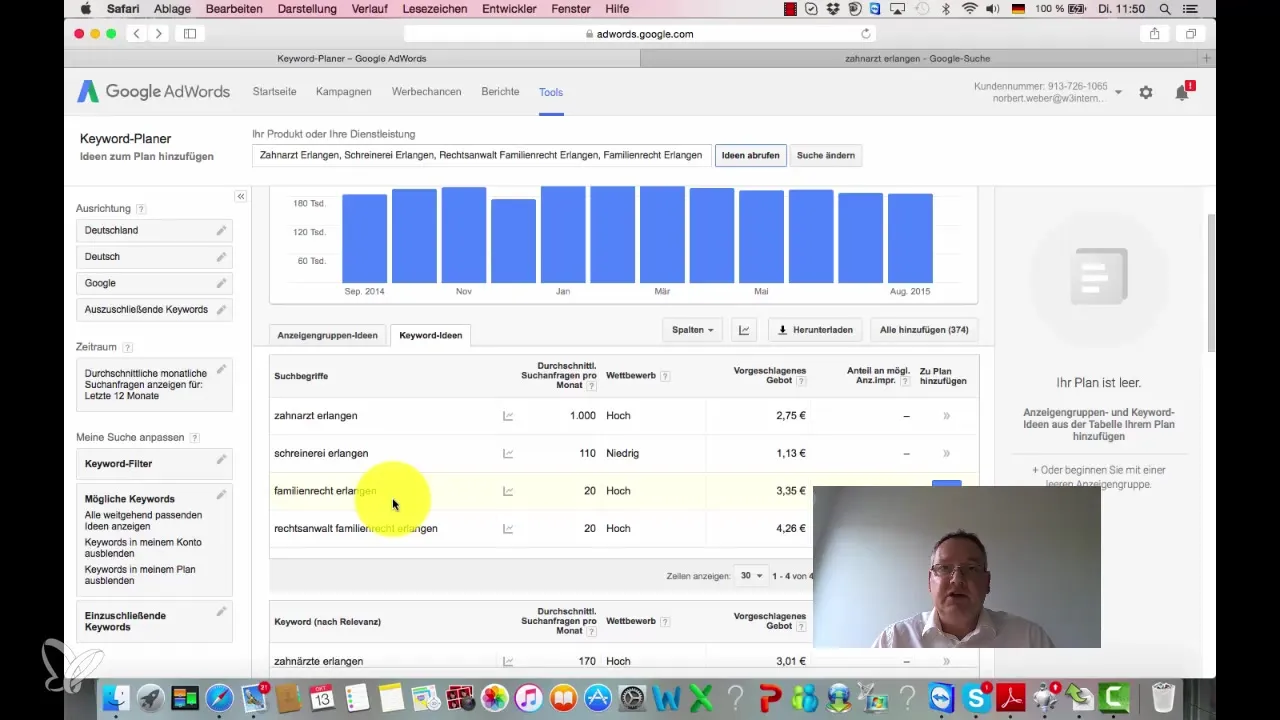Show trend chart for zahnarzt erlangen
Screen dimensions: 1280x720
tap(508, 416)
